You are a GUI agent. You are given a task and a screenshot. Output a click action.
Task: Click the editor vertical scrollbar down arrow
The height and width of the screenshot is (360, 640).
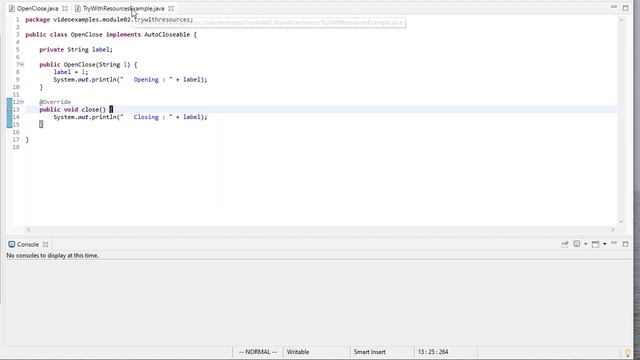click(x=621, y=221)
